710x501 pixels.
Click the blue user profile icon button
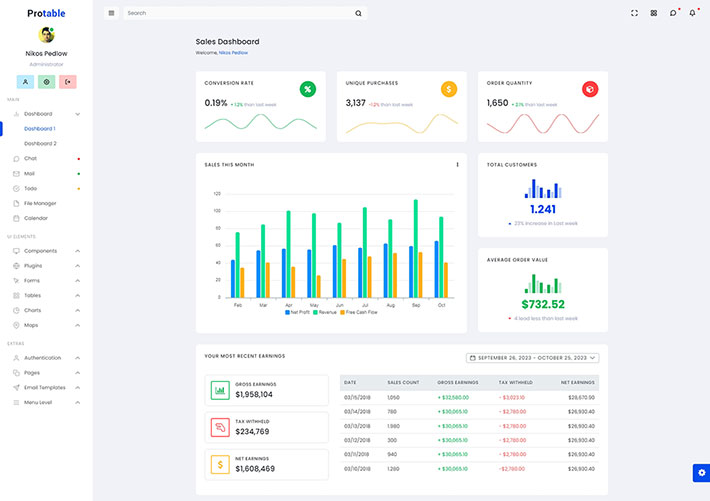coord(25,82)
